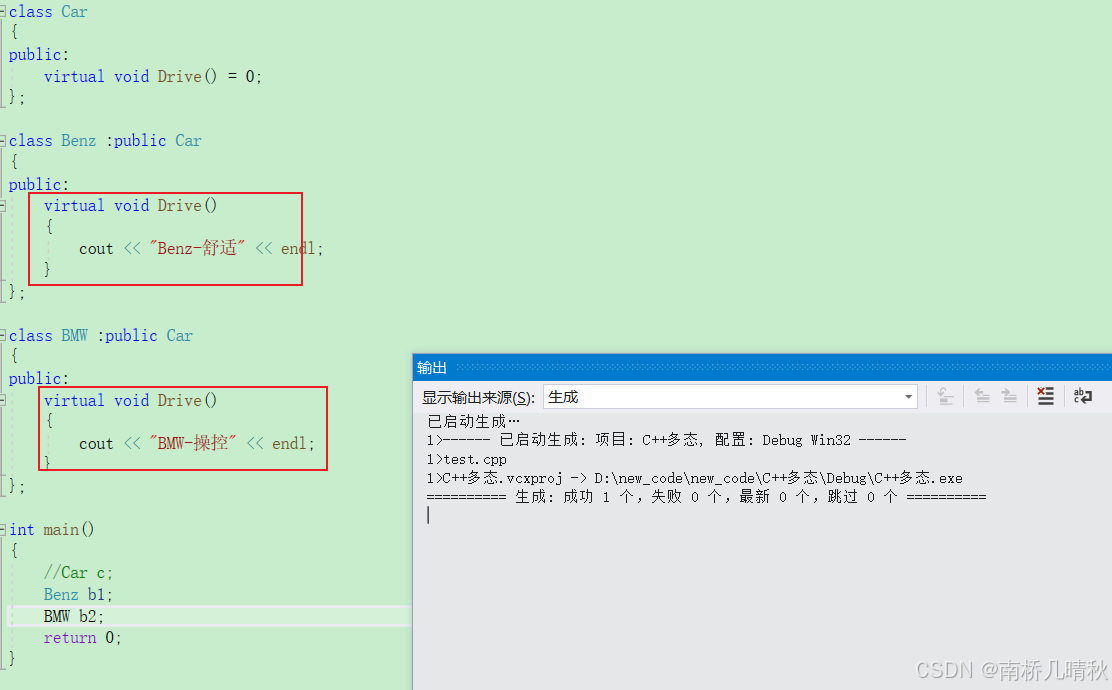The image size is (1112, 690).
Task: Click the Find Message in Code icon
Action: 945,396
